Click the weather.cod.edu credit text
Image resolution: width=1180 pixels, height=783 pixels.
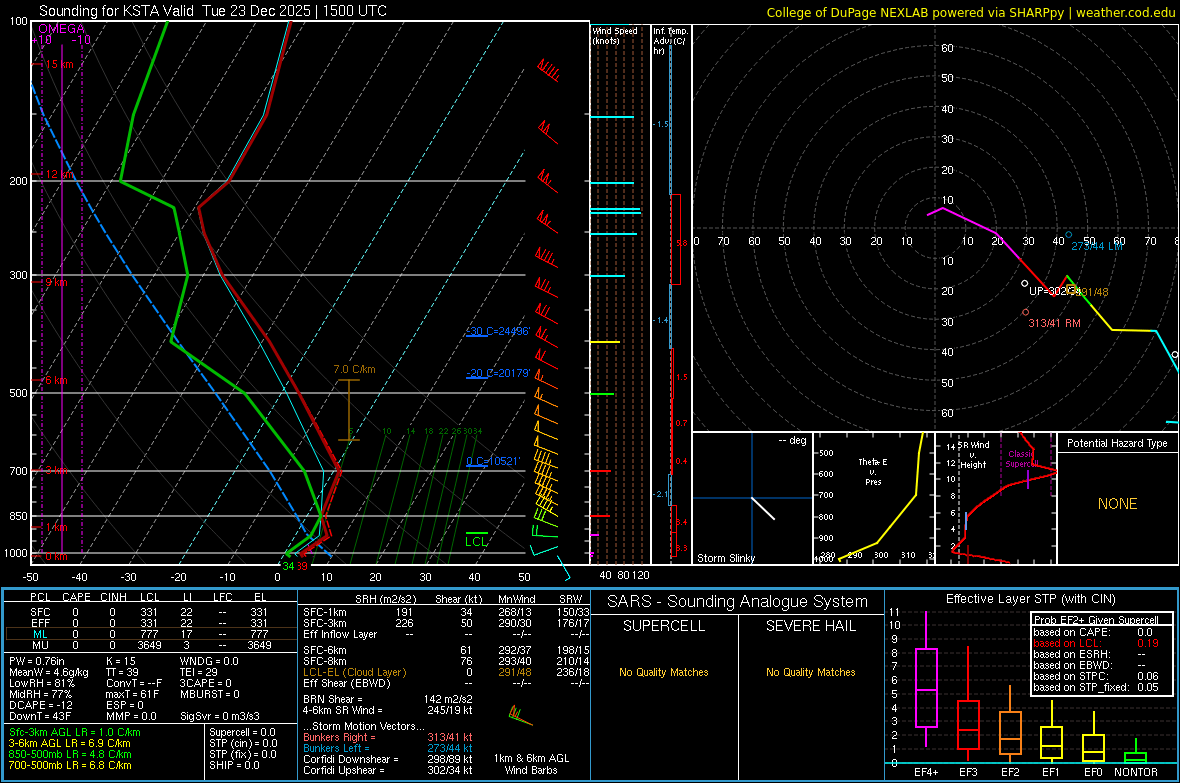coord(1125,13)
